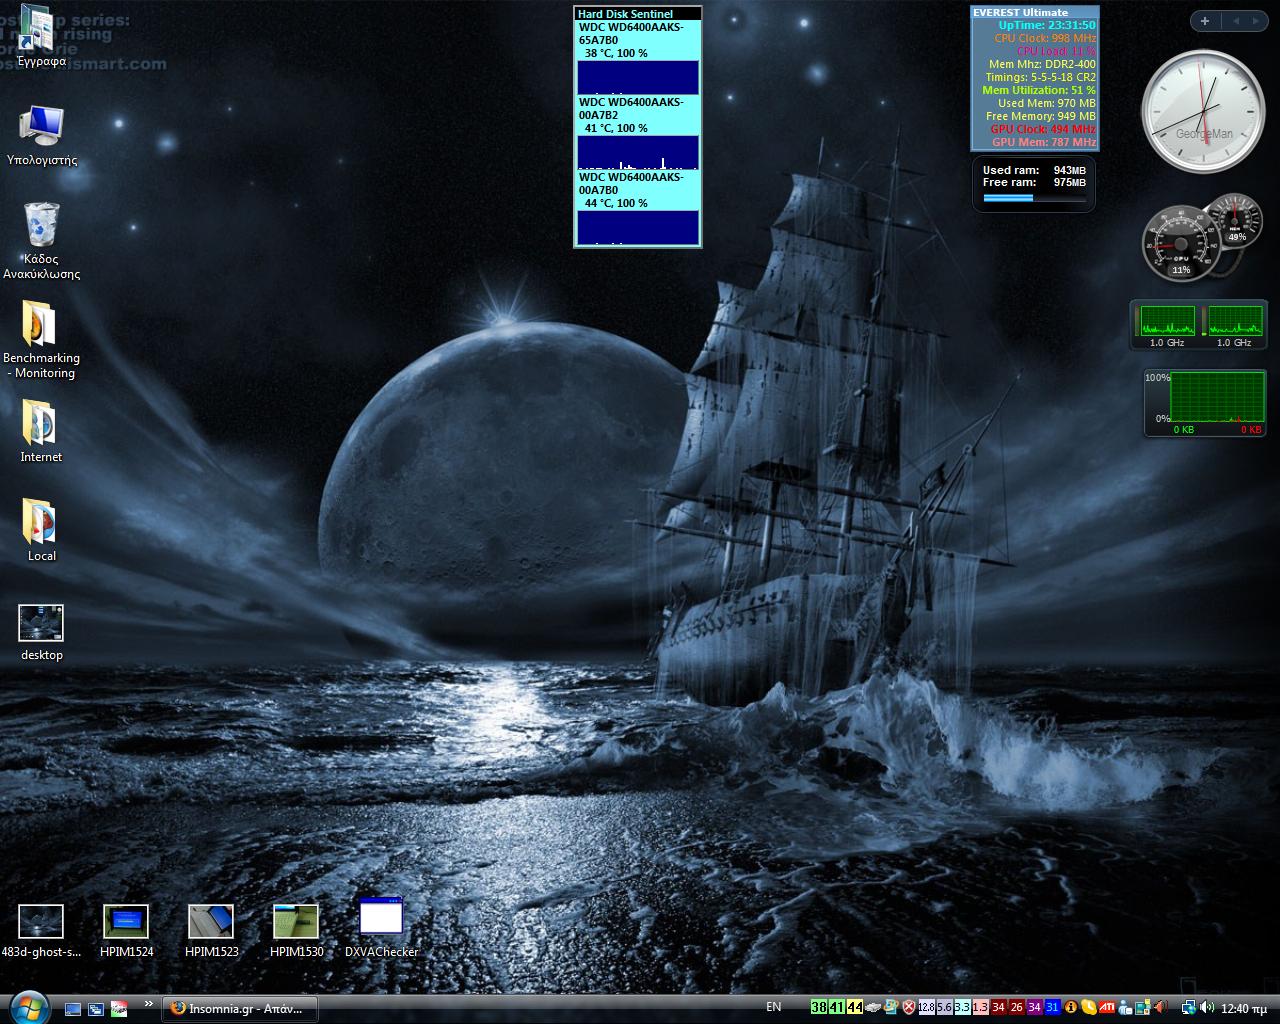The width and height of the screenshot is (1280, 1024).
Task: Click the 3.3 sensor tray icon
Action: [962, 1007]
